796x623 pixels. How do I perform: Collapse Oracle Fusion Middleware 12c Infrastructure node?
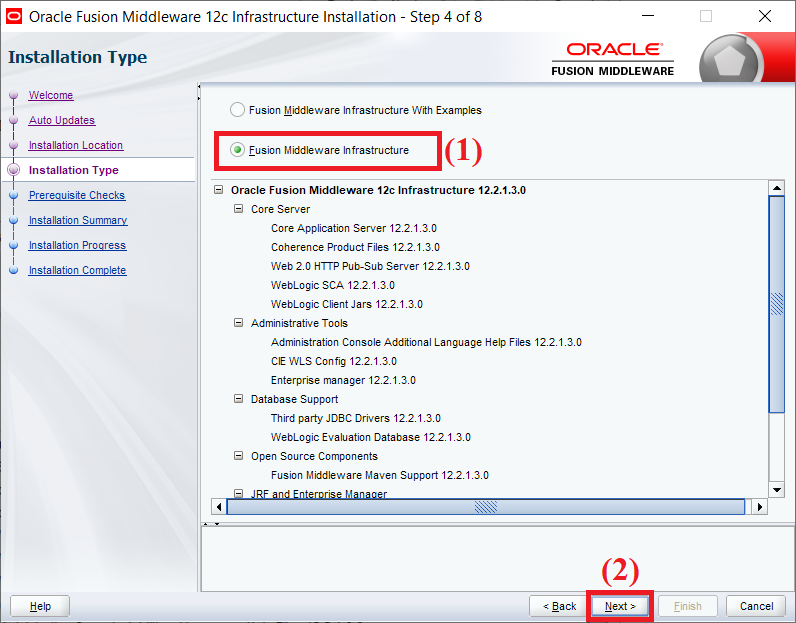(x=219, y=190)
